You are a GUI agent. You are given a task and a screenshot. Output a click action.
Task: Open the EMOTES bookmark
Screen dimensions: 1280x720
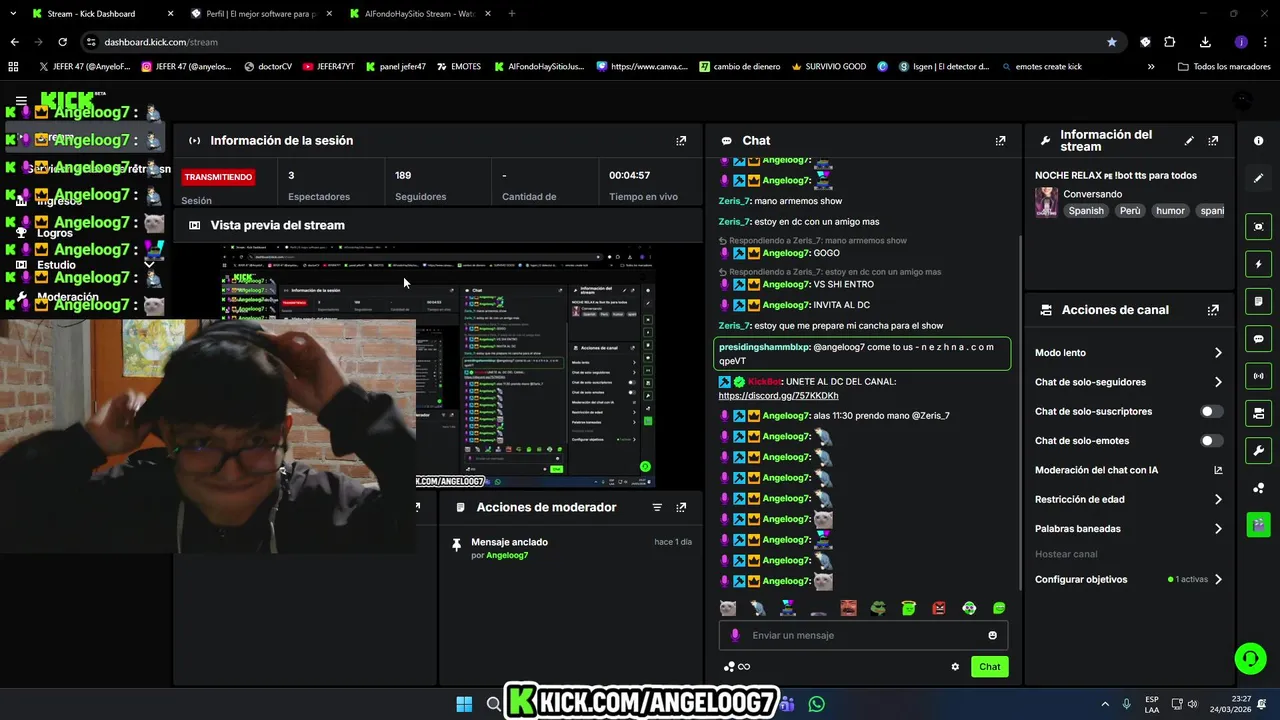[458, 67]
